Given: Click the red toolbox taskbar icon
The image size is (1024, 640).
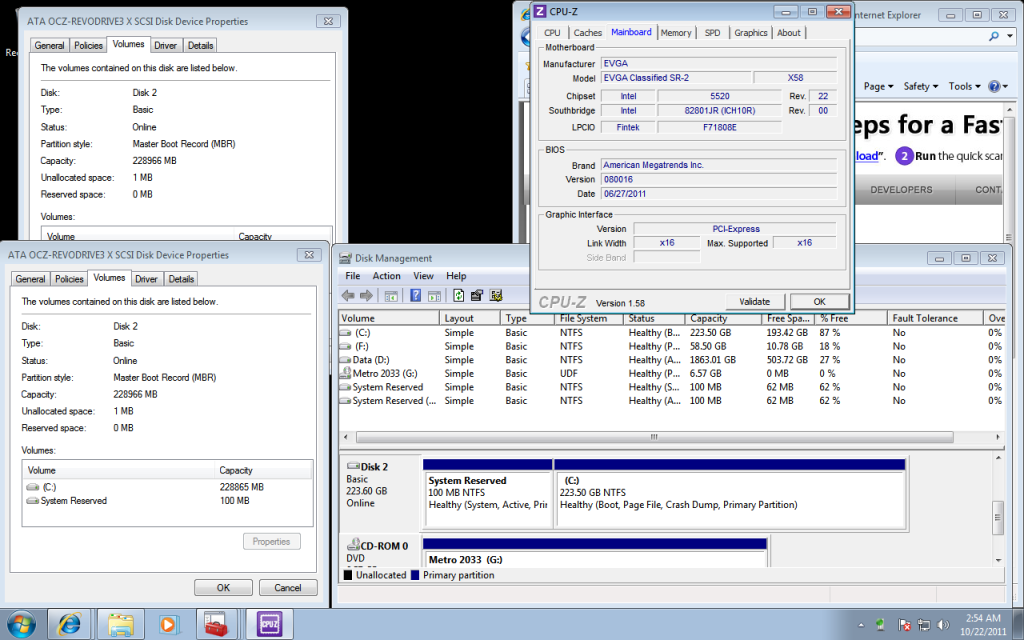Looking at the screenshot, I should click(216, 624).
